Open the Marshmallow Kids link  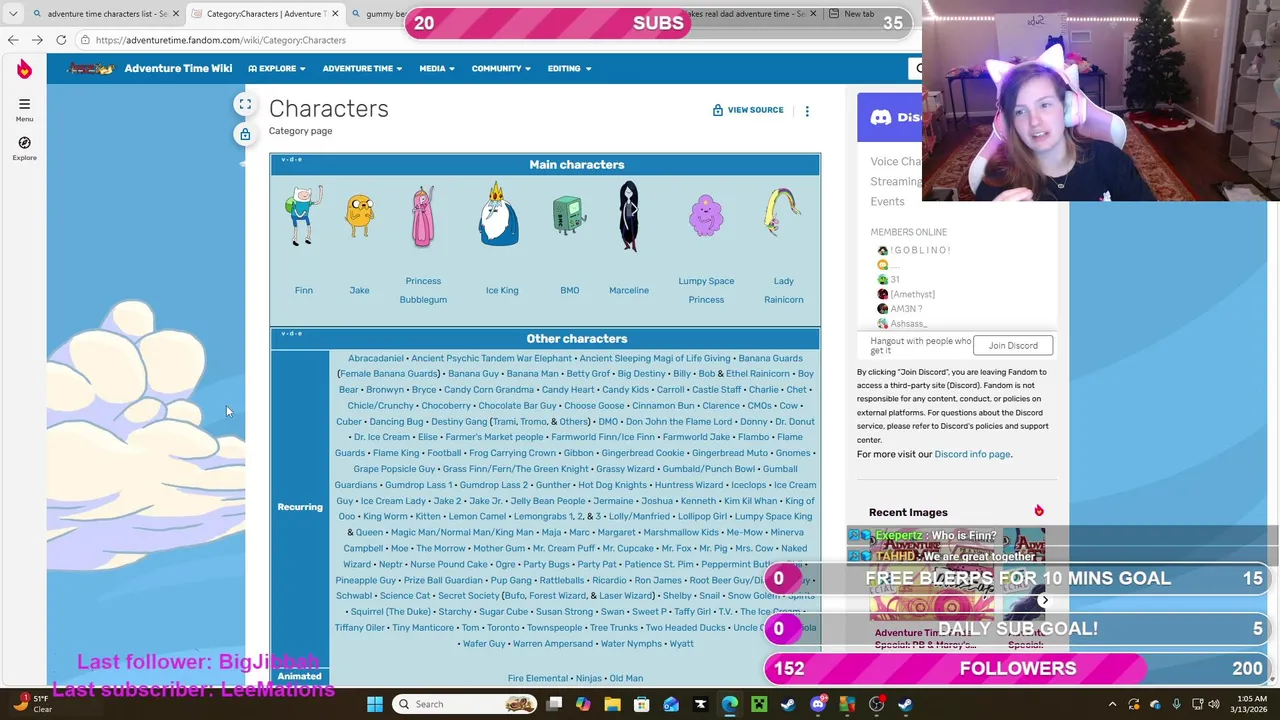point(681,533)
